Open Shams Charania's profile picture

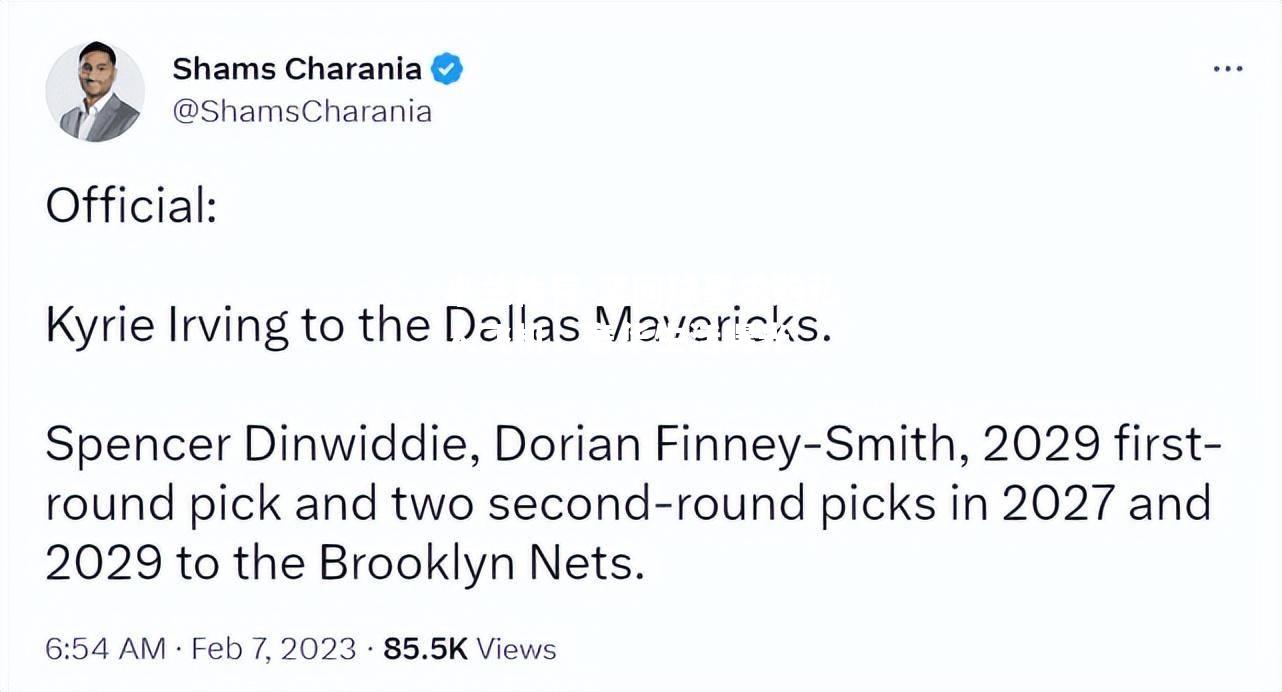95,91
